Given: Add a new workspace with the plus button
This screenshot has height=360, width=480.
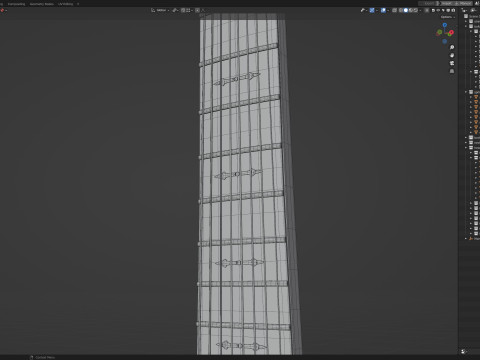Looking at the screenshot, I should (78, 4).
